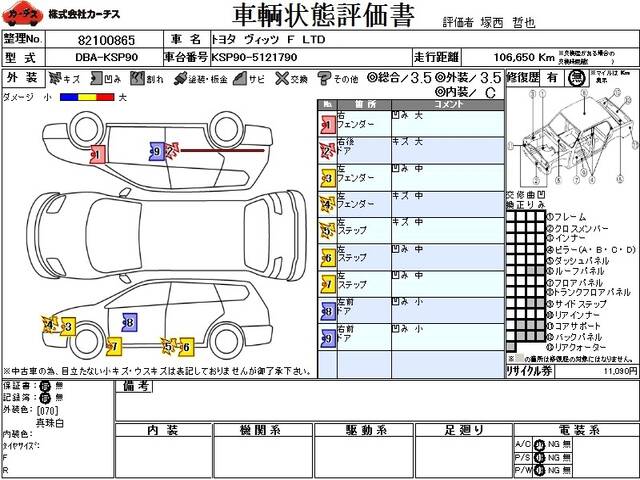
Task: Select blue marker 8 on car door diagram
Action: [129, 322]
